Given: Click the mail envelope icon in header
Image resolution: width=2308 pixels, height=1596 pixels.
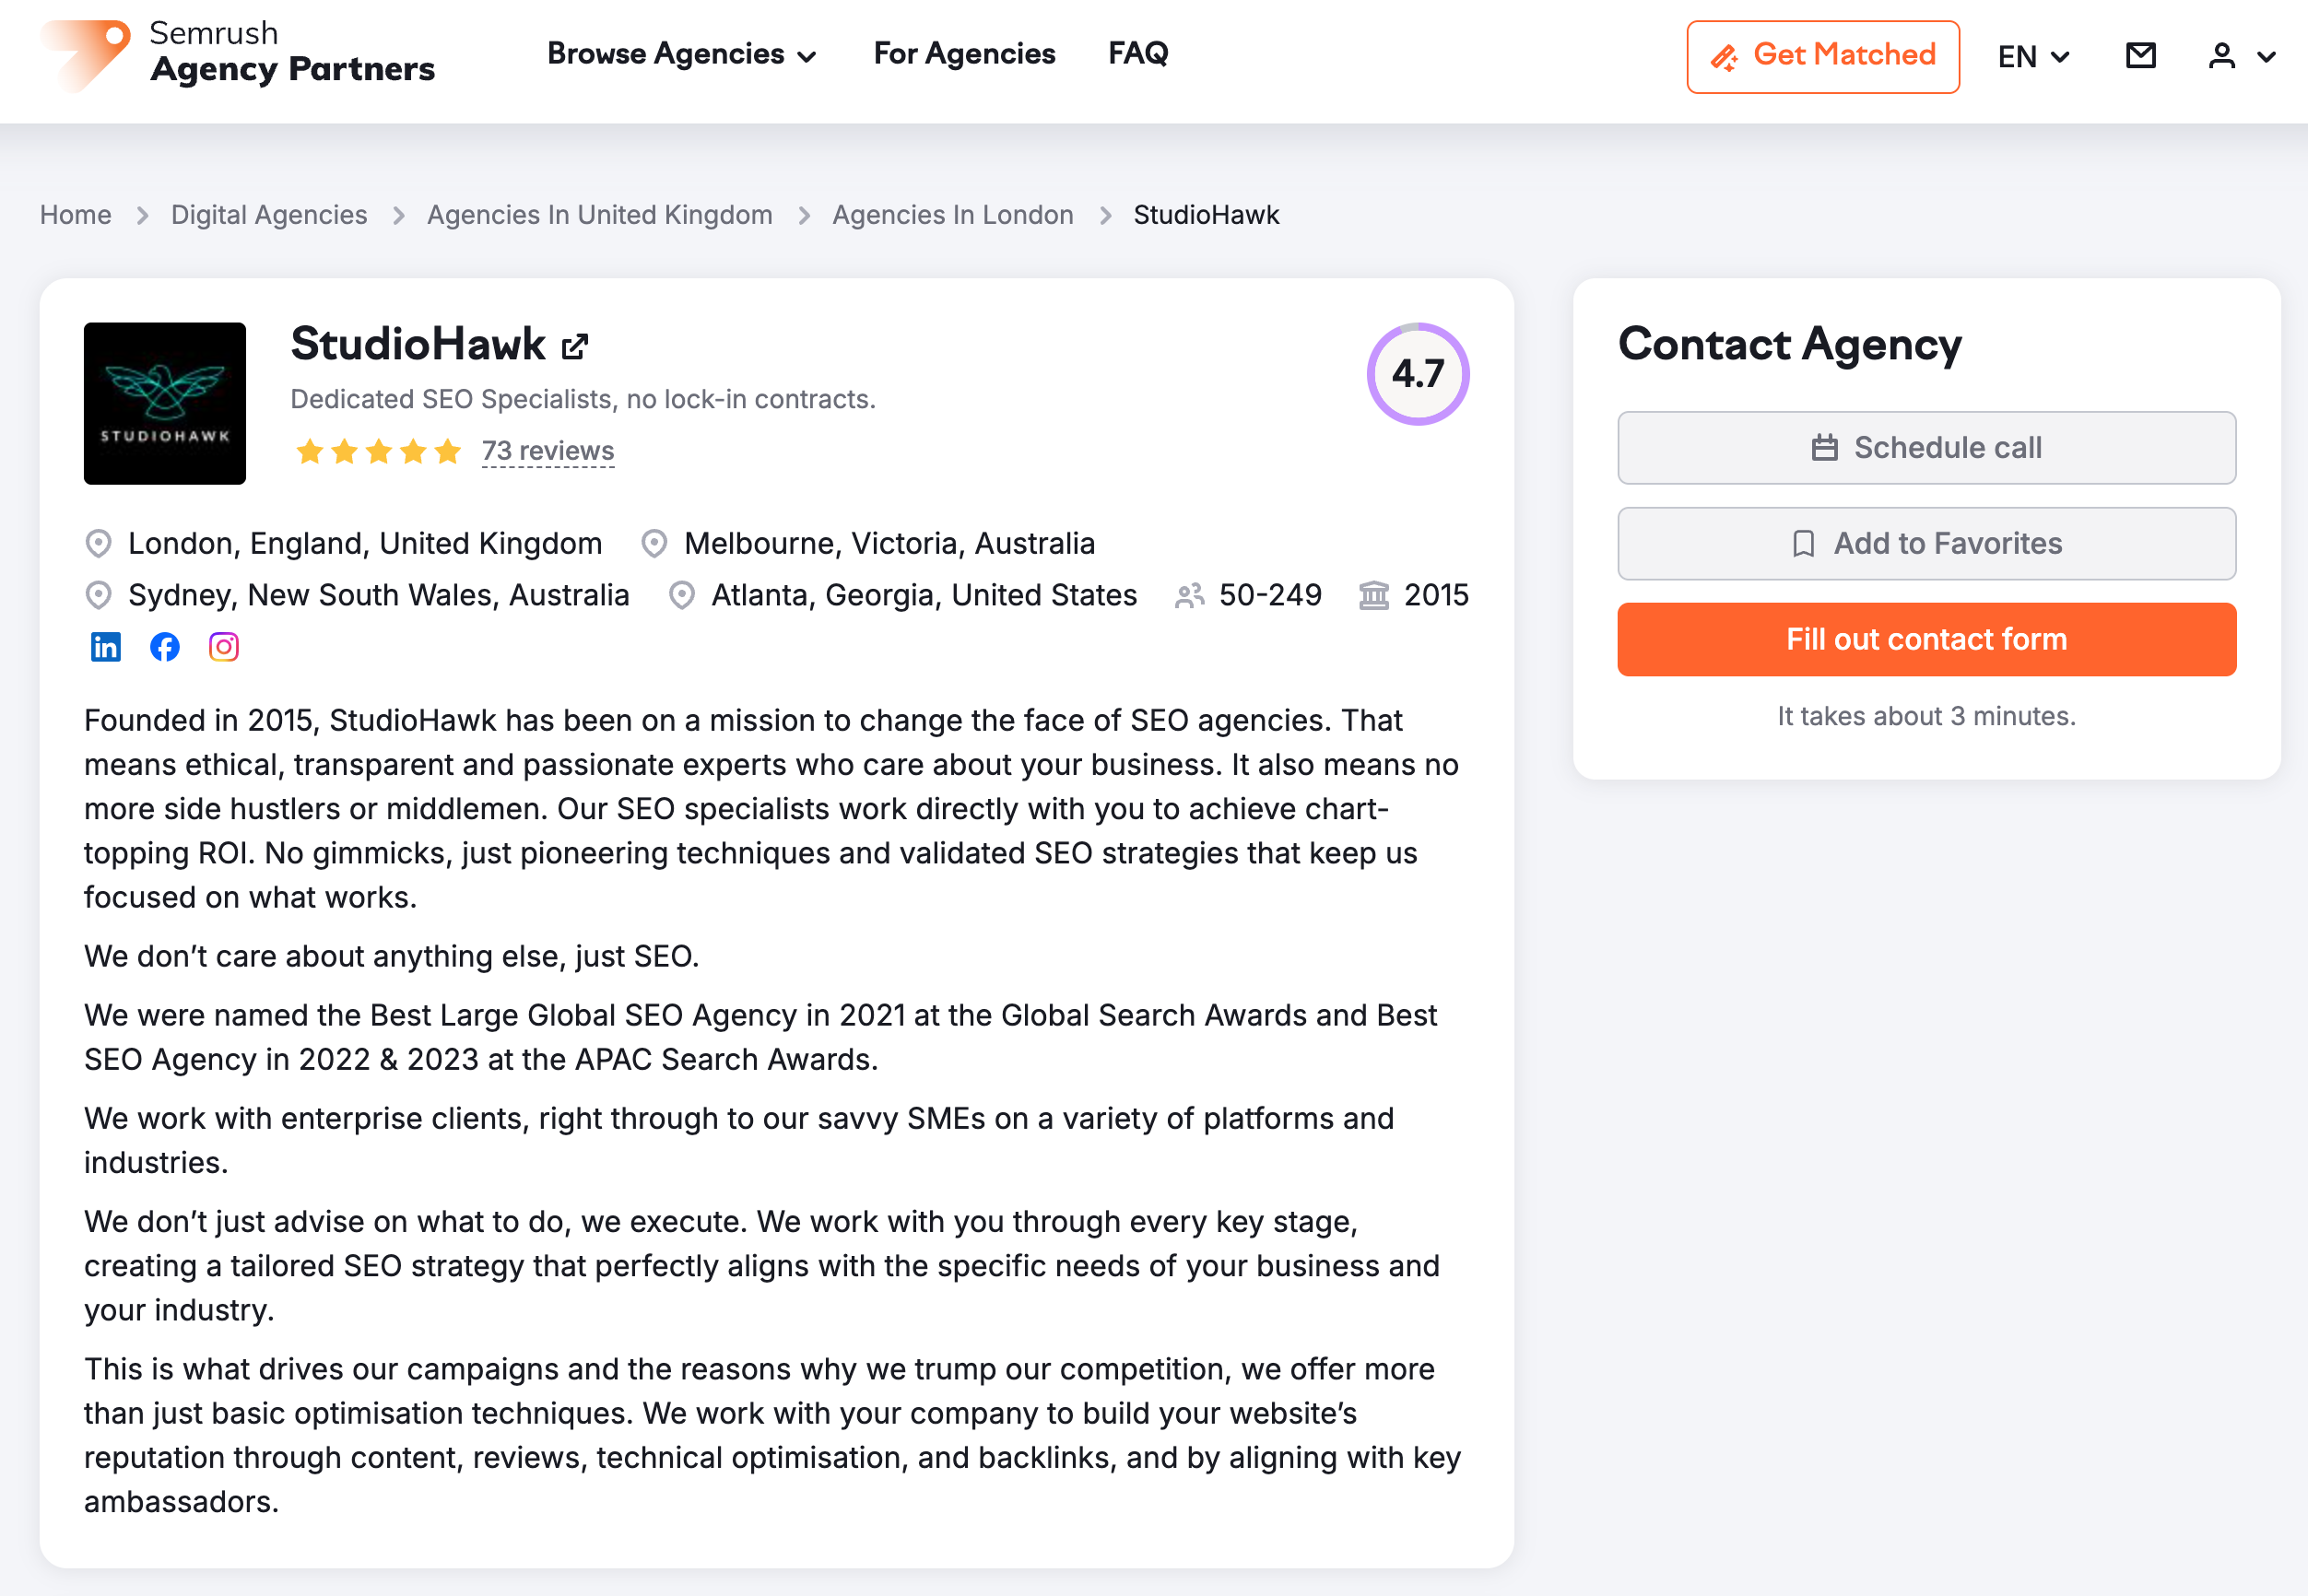Looking at the screenshot, I should pos(2140,56).
